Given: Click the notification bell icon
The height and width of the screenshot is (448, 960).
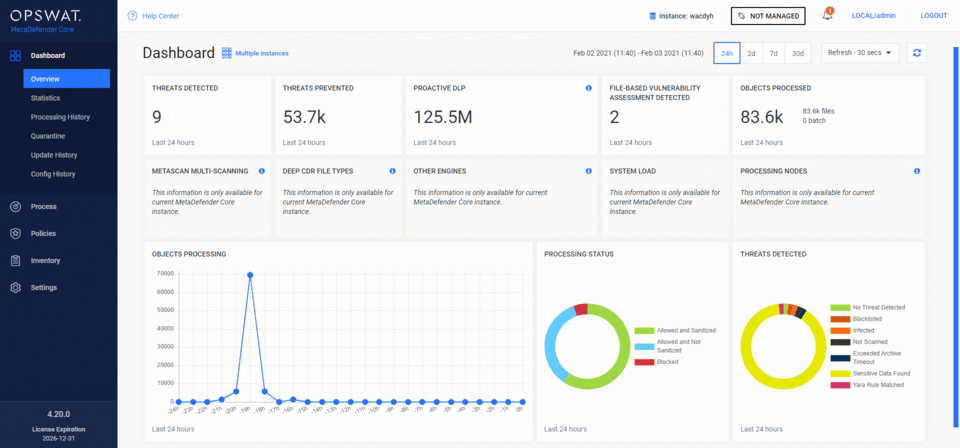Looking at the screenshot, I should click(x=827, y=16).
